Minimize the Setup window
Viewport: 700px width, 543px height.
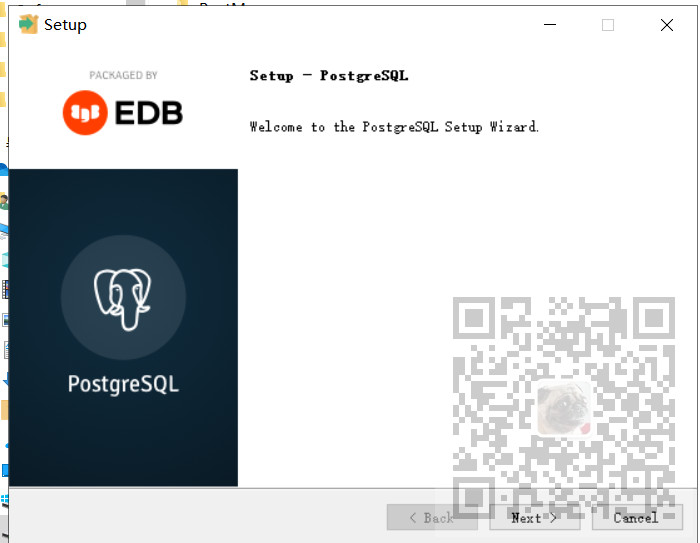click(550, 25)
